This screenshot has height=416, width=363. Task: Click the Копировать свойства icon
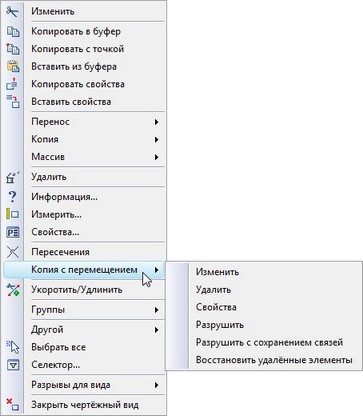(x=13, y=84)
